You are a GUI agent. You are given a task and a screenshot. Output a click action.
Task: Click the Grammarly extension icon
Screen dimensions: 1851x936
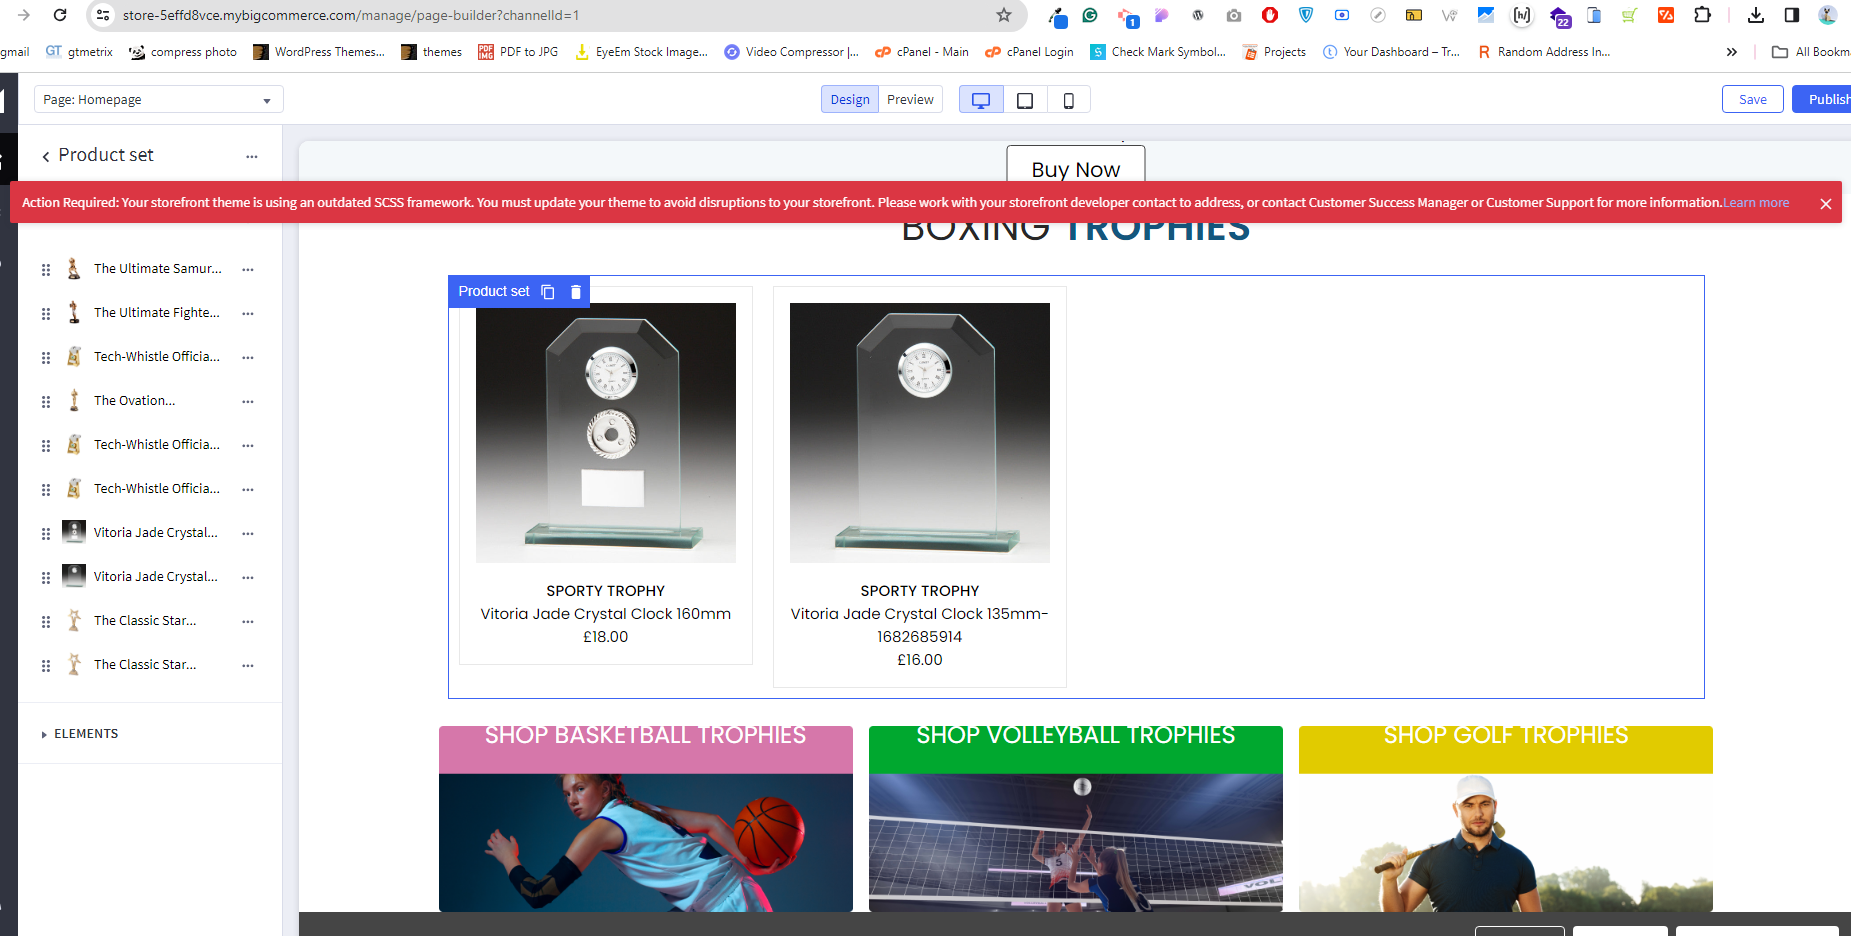[1090, 15]
